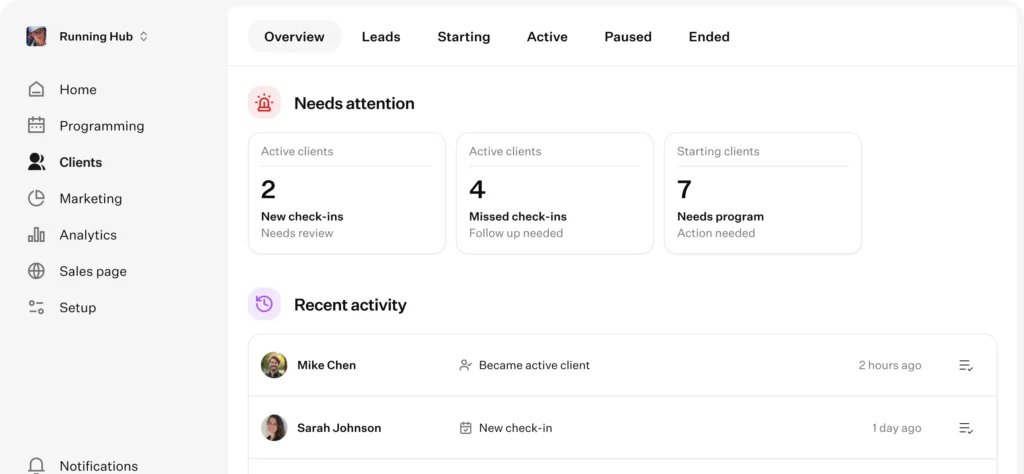This screenshot has width=1024, height=474.
Task: Open Home in the sidebar
Action: [78, 89]
